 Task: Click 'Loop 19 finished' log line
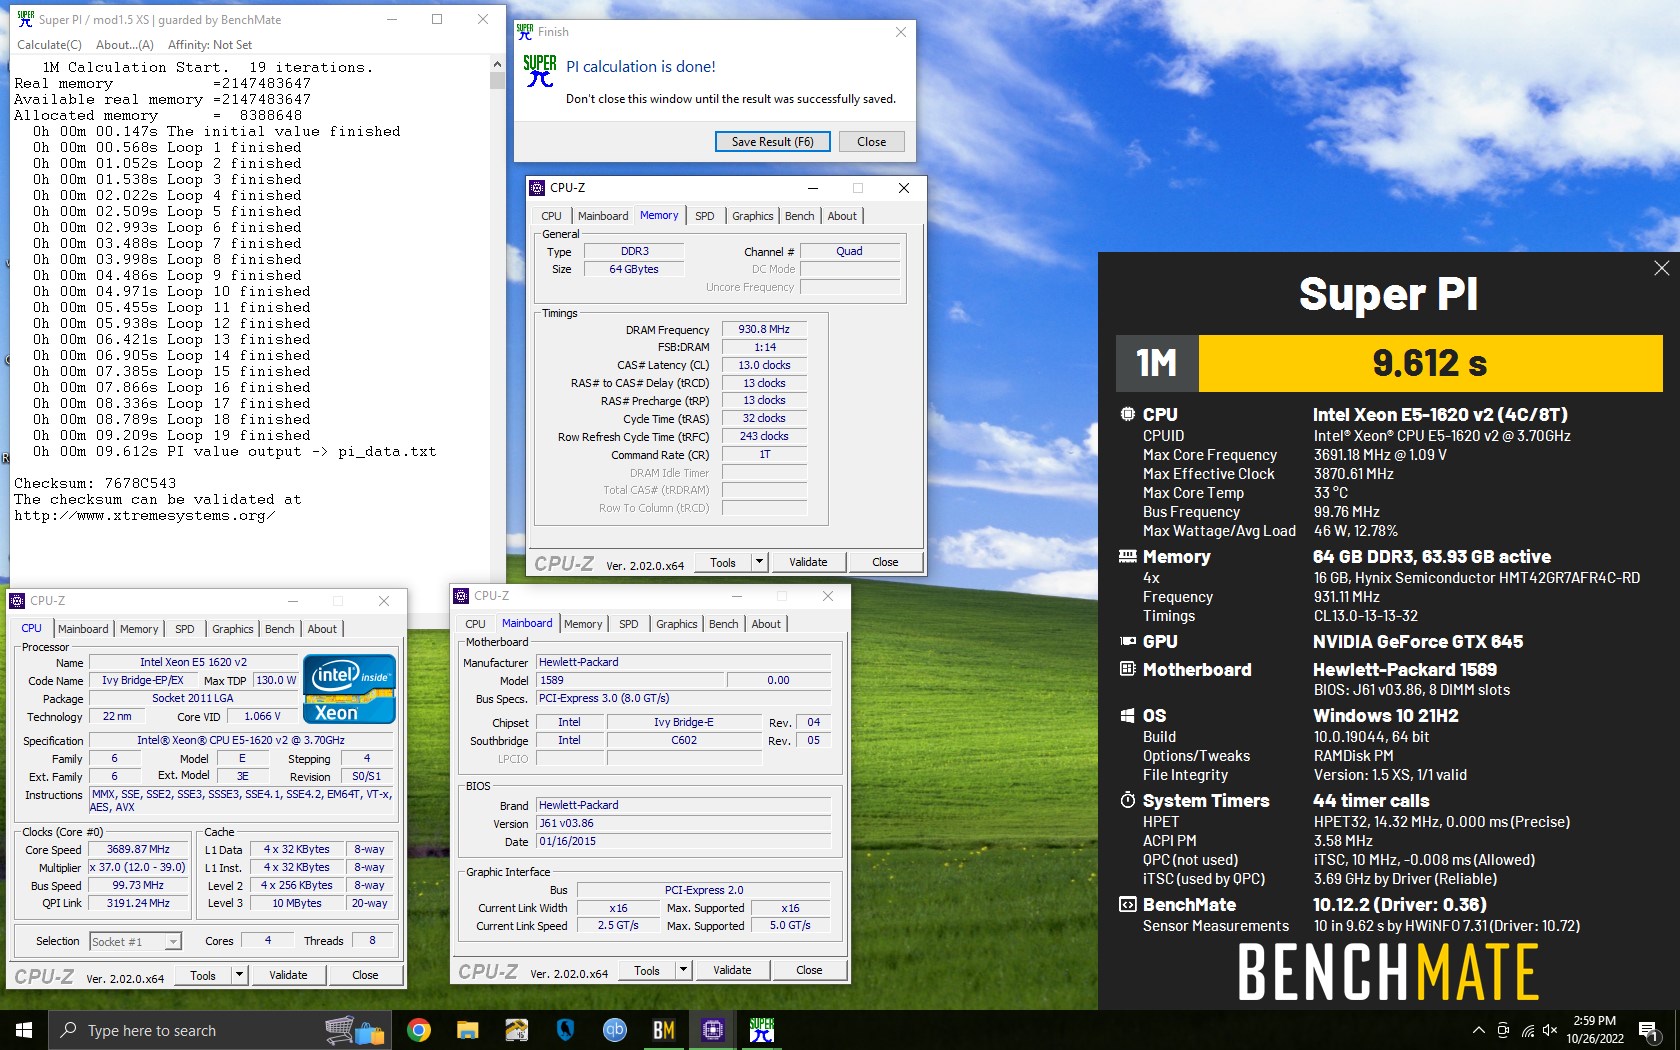pos(172,435)
